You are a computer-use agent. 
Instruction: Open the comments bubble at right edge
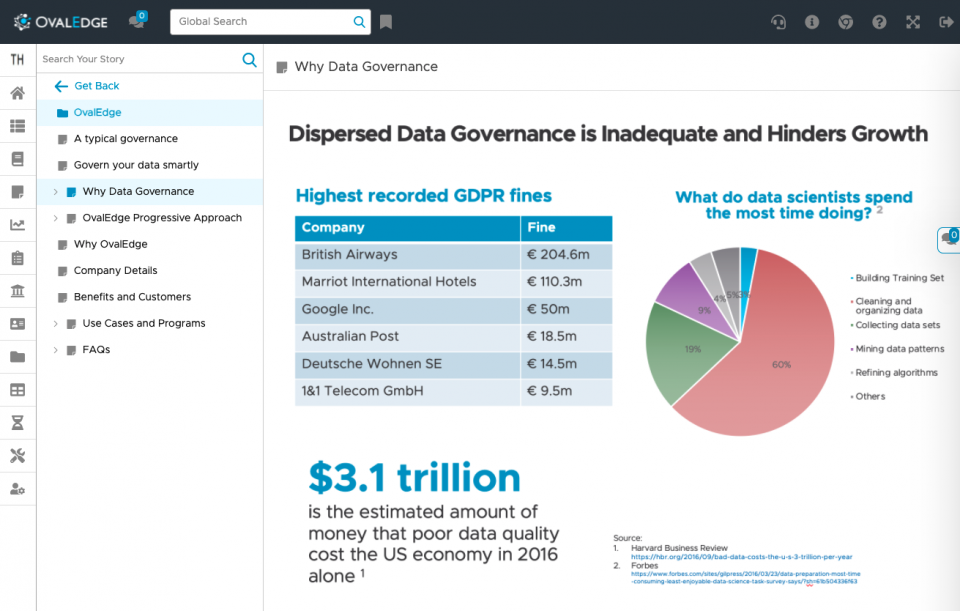pos(949,239)
